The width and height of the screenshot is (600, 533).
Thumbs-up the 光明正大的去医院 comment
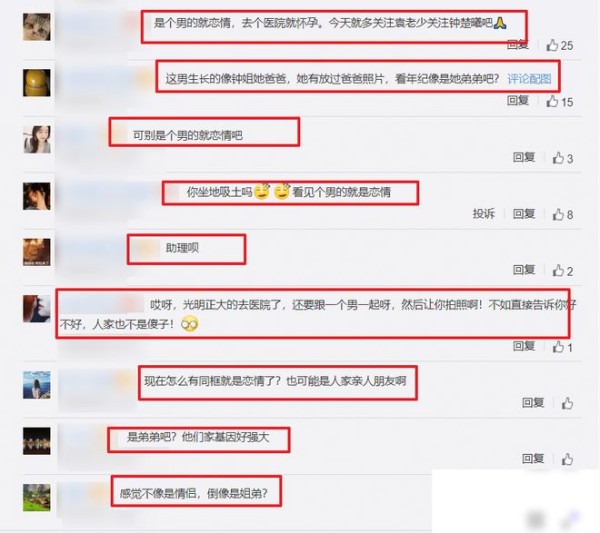pos(558,347)
